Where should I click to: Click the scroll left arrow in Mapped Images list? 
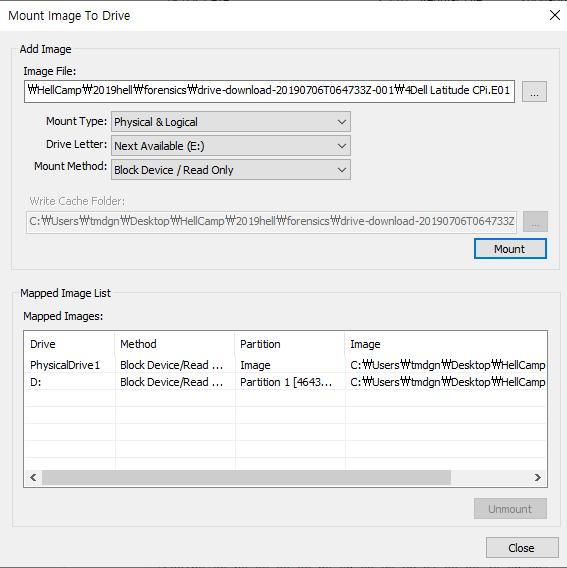click(x=33, y=477)
